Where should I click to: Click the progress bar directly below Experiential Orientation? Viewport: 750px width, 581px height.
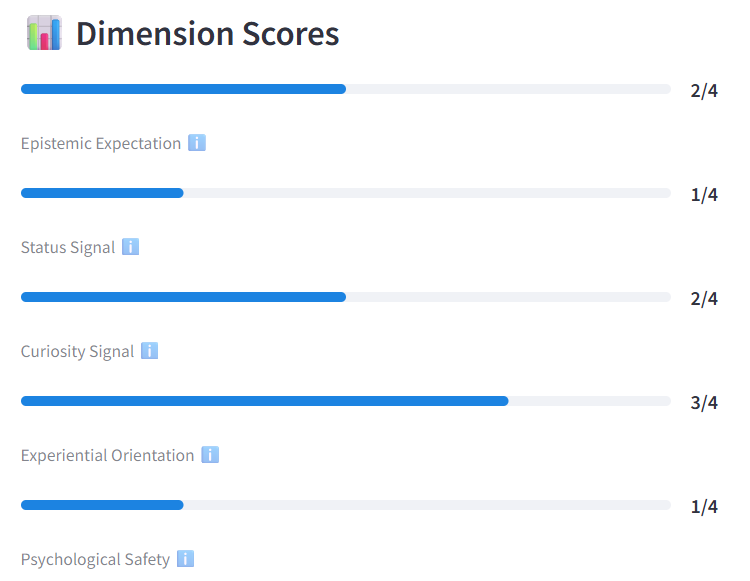click(346, 505)
